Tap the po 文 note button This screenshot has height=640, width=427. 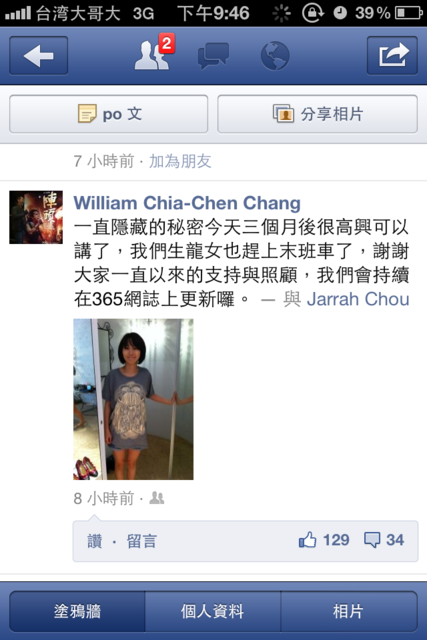pos(109,114)
